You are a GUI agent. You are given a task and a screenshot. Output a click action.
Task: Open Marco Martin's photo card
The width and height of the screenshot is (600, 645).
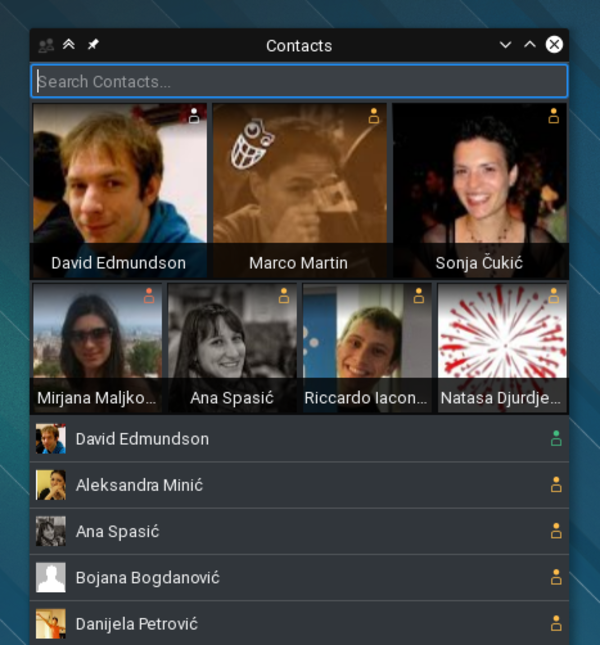click(299, 191)
